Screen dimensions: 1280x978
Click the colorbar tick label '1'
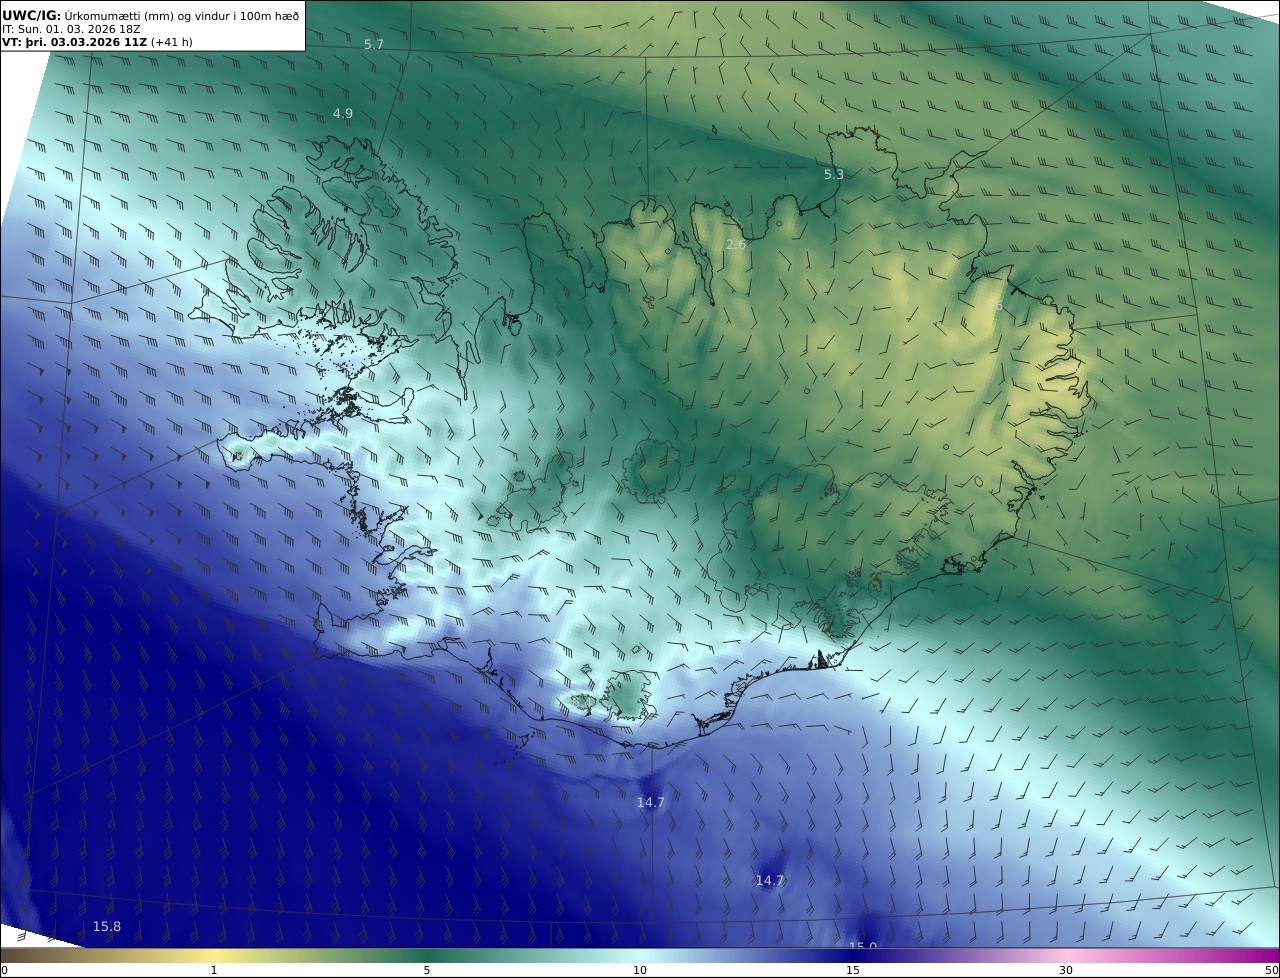(x=214, y=970)
